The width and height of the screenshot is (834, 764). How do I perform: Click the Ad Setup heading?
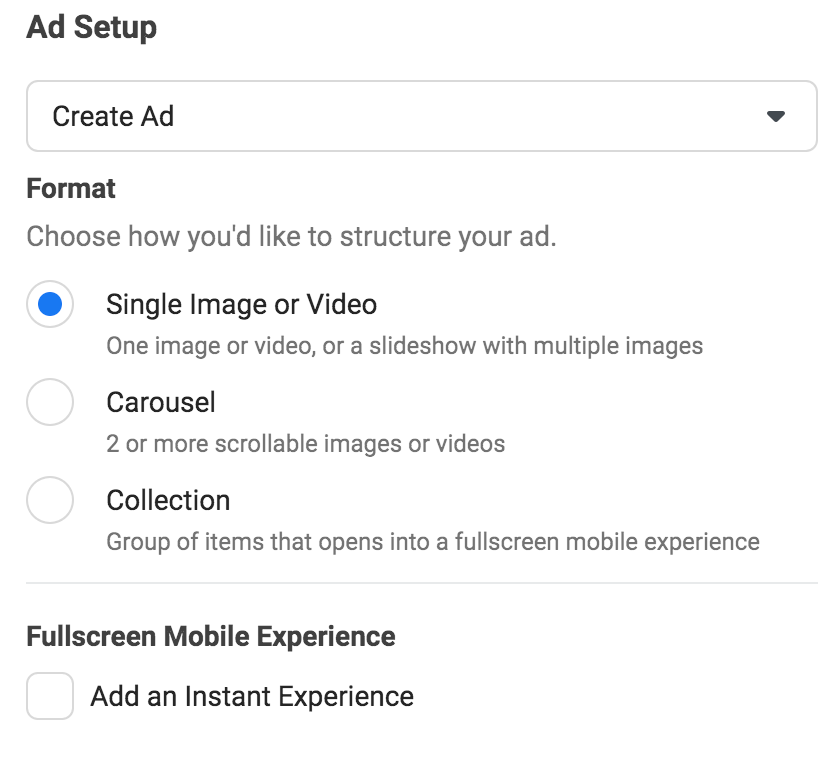92,27
